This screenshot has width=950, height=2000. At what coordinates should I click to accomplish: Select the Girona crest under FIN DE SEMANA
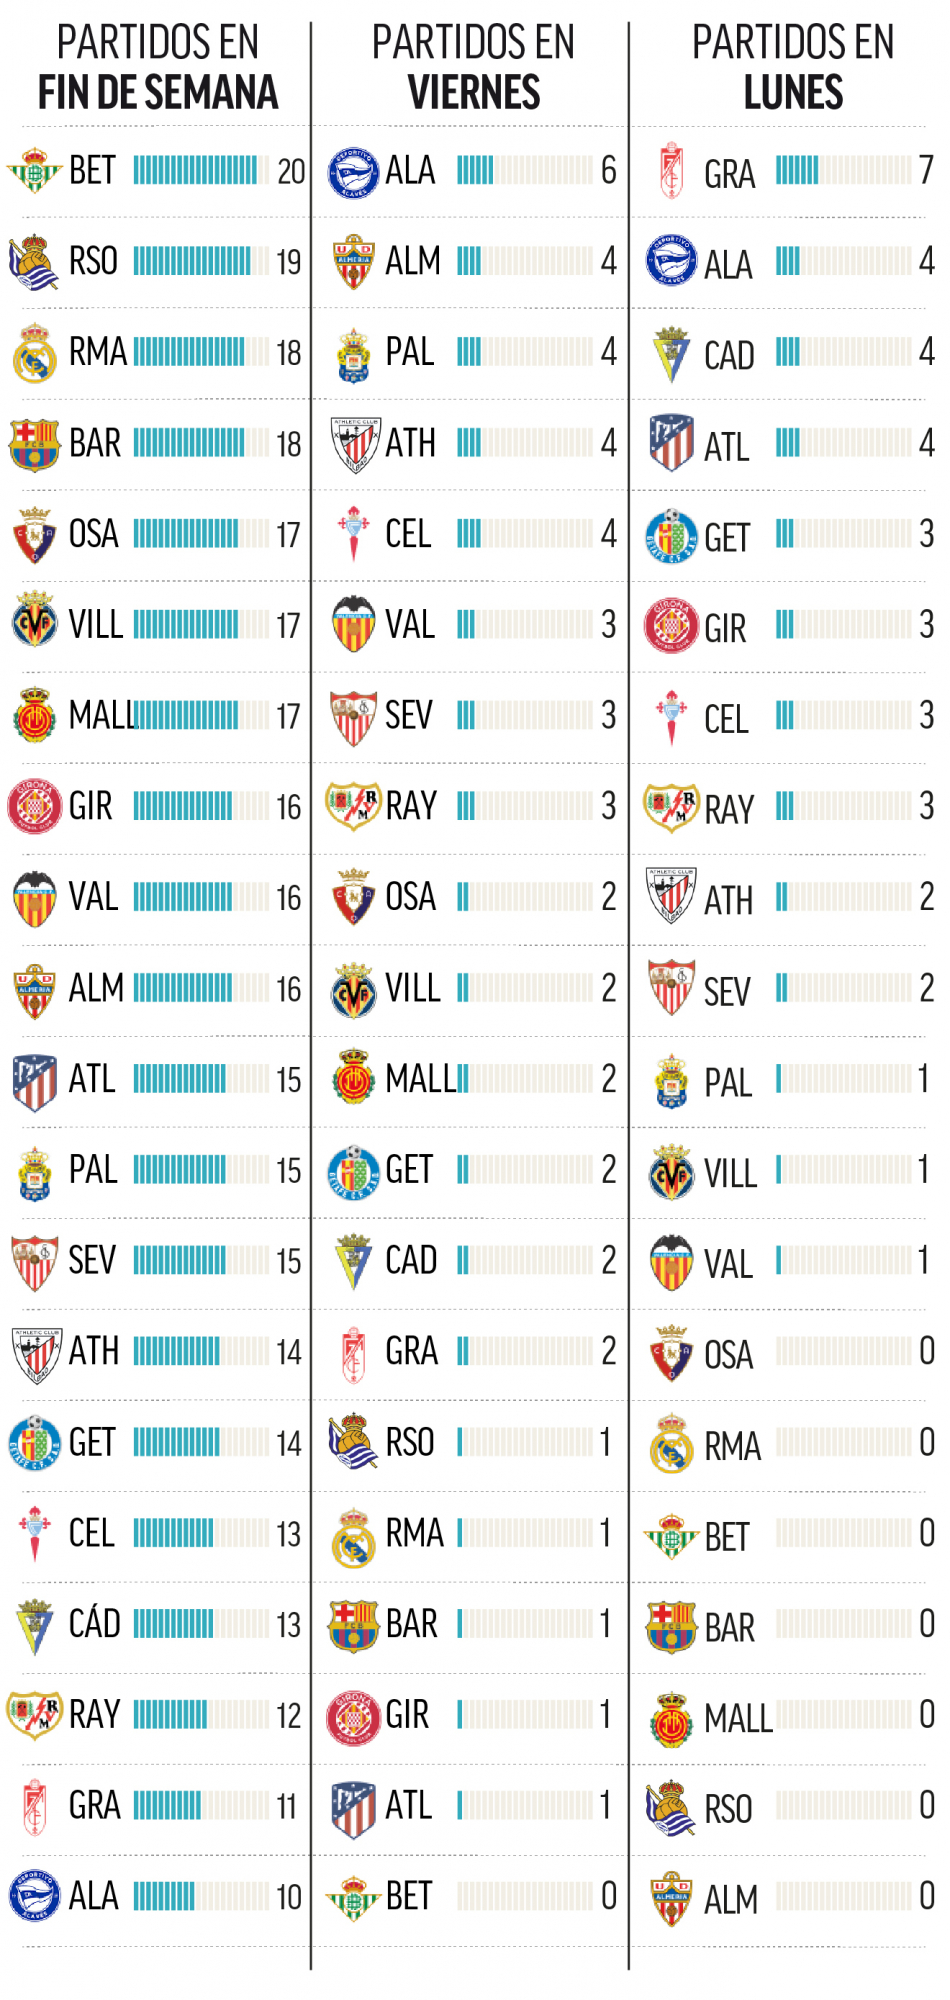point(34,806)
